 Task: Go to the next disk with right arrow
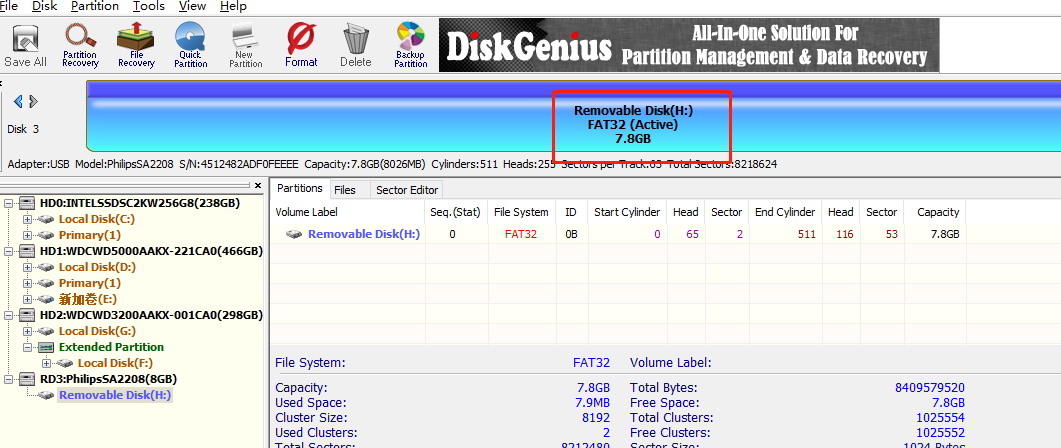[x=33, y=102]
